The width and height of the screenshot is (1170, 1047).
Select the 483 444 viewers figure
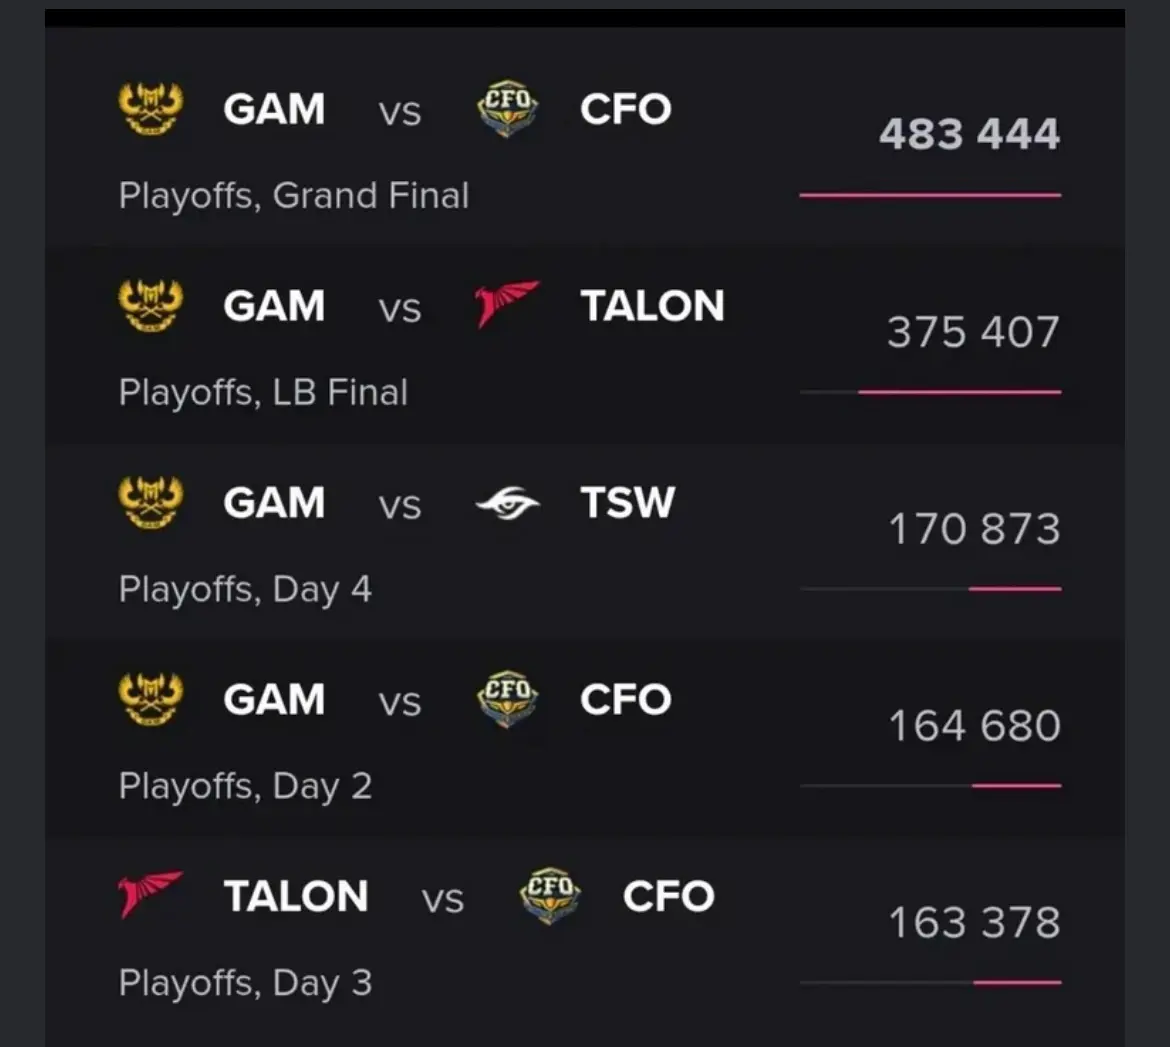click(969, 134)
